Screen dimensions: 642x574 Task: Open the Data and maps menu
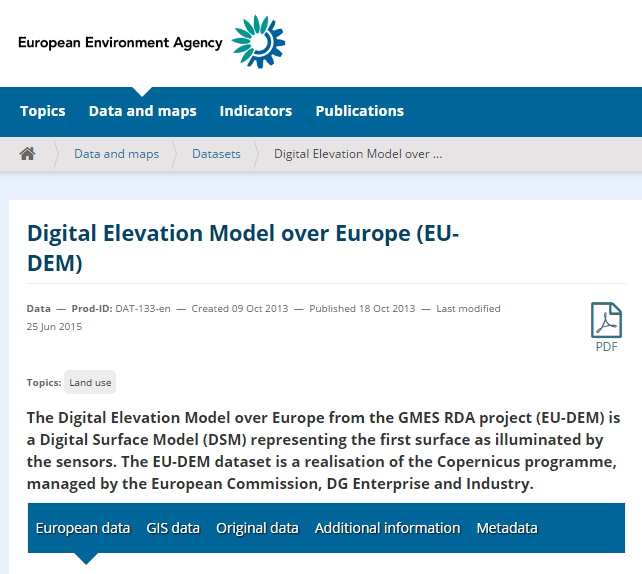tap(142, 111)
